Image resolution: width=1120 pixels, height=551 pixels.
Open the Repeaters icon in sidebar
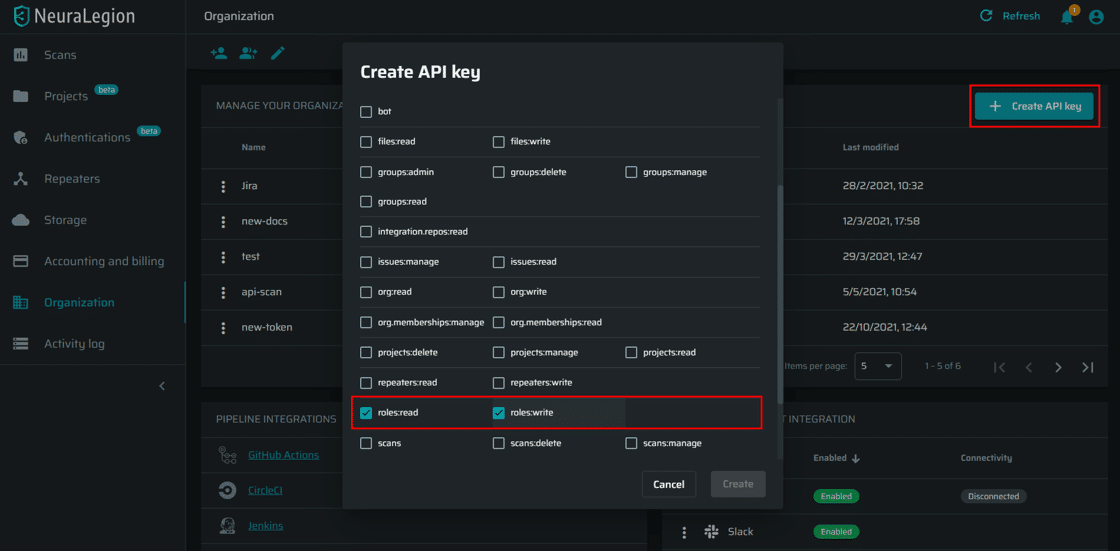tap(21, 179)
